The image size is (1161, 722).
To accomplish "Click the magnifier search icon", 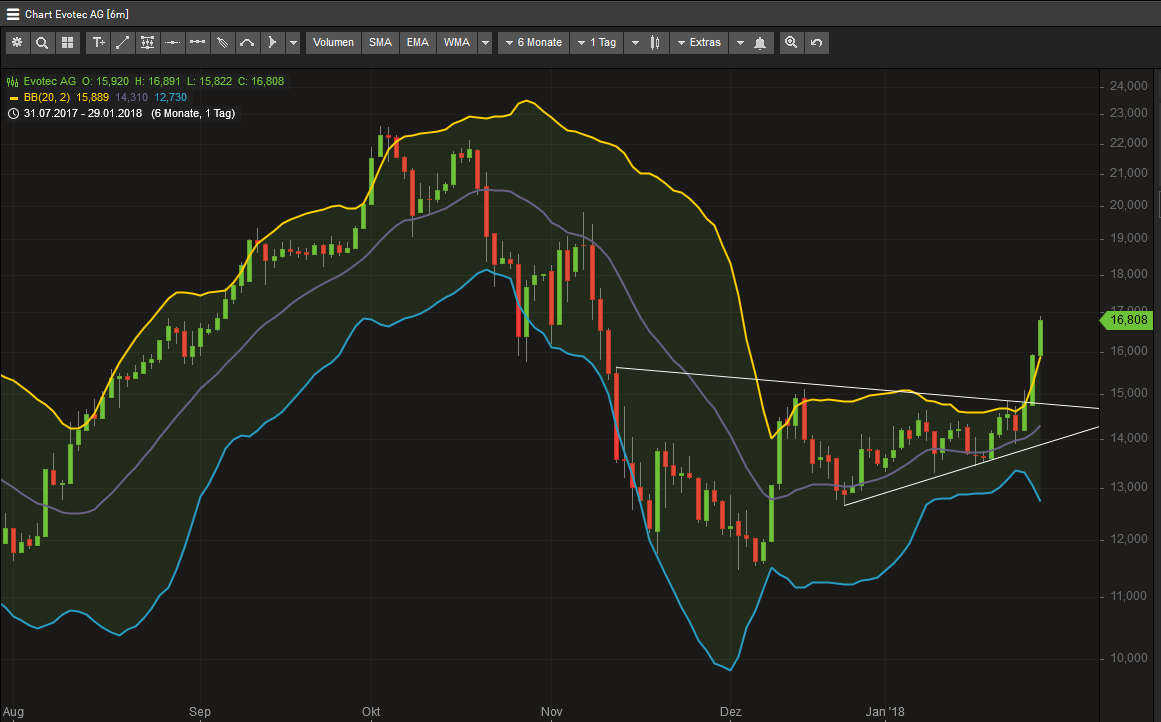I will point(42,43).
